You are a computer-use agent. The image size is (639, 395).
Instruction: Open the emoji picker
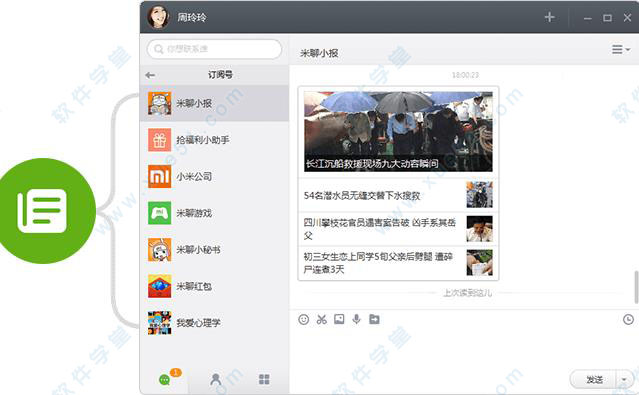coord(304,319)
